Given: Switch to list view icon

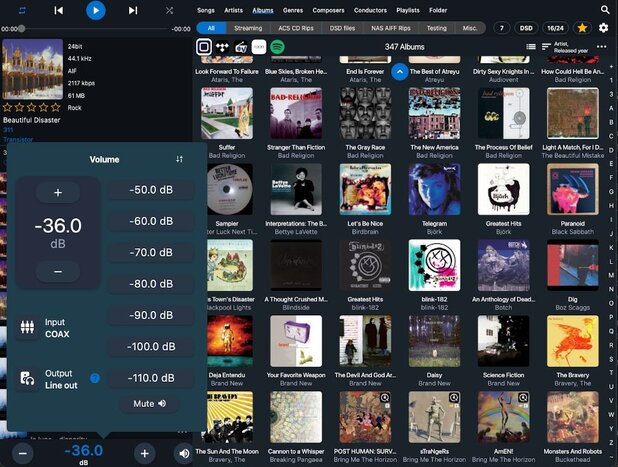Looking at the screenshot, I should click(x=531, y=47).
